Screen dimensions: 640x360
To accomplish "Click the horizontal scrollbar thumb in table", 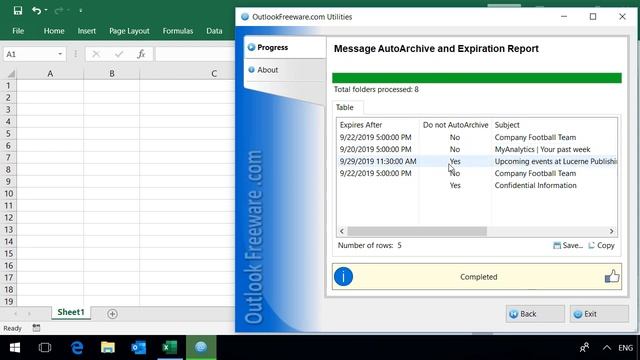I will [417, 231].
